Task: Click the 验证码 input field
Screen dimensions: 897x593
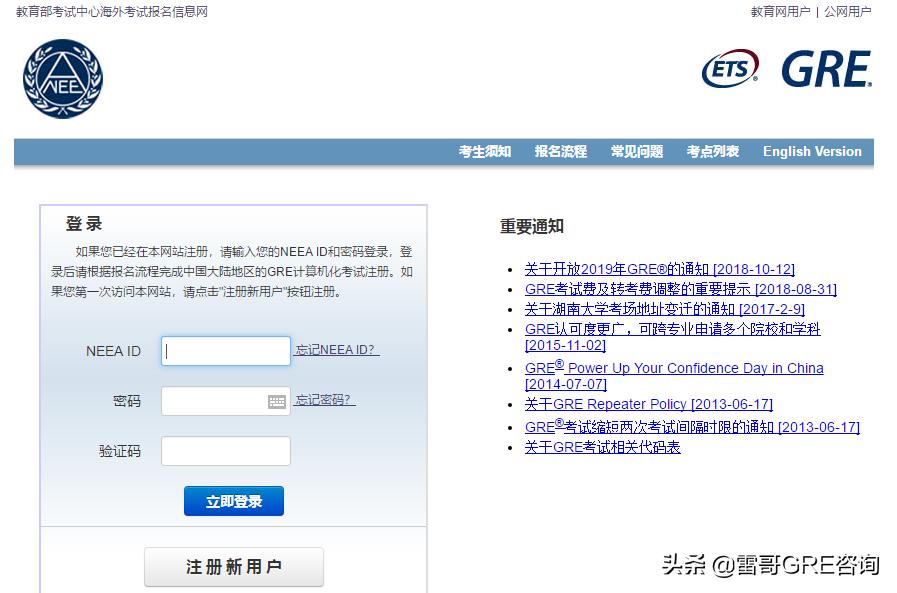Action: click(225, 451)
